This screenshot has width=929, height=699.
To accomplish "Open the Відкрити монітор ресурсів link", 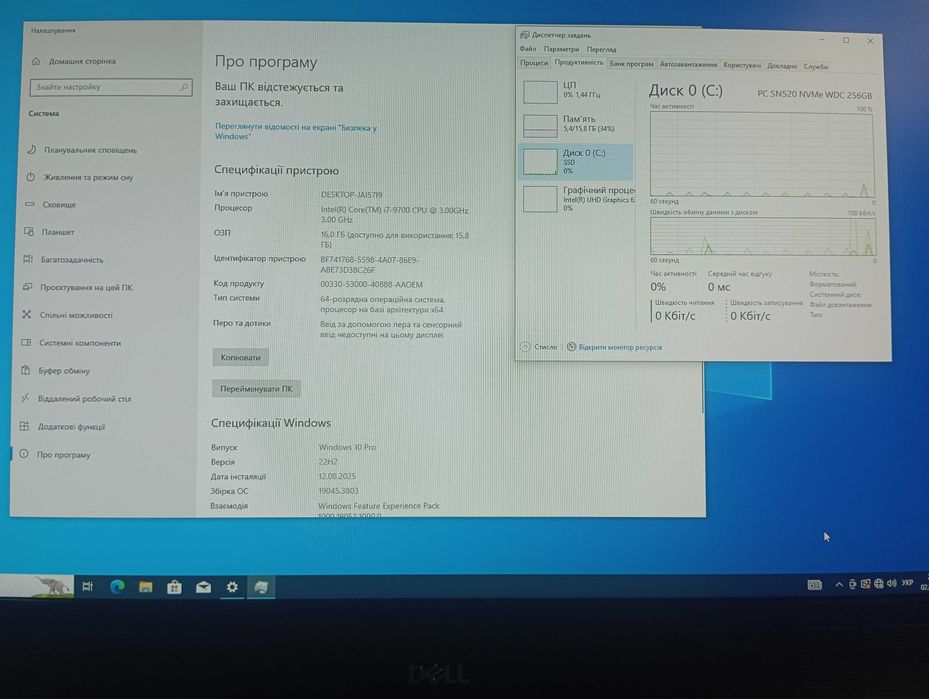I will pyautogui.click(x=620, y=347).
